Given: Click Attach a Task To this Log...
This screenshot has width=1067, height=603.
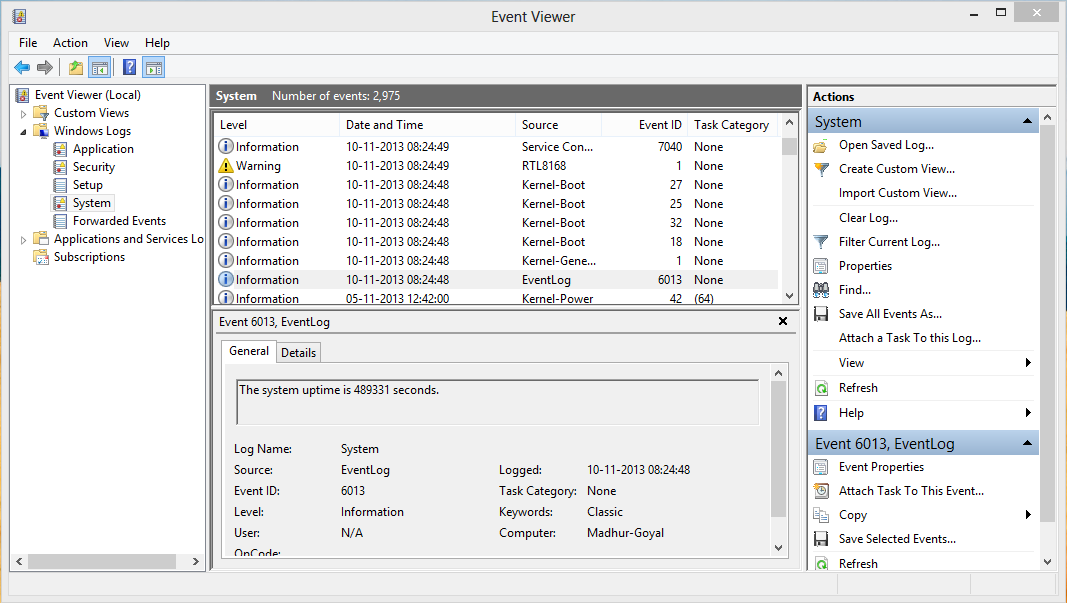Looking at the screenshot, I should click(x=910, y=338).
